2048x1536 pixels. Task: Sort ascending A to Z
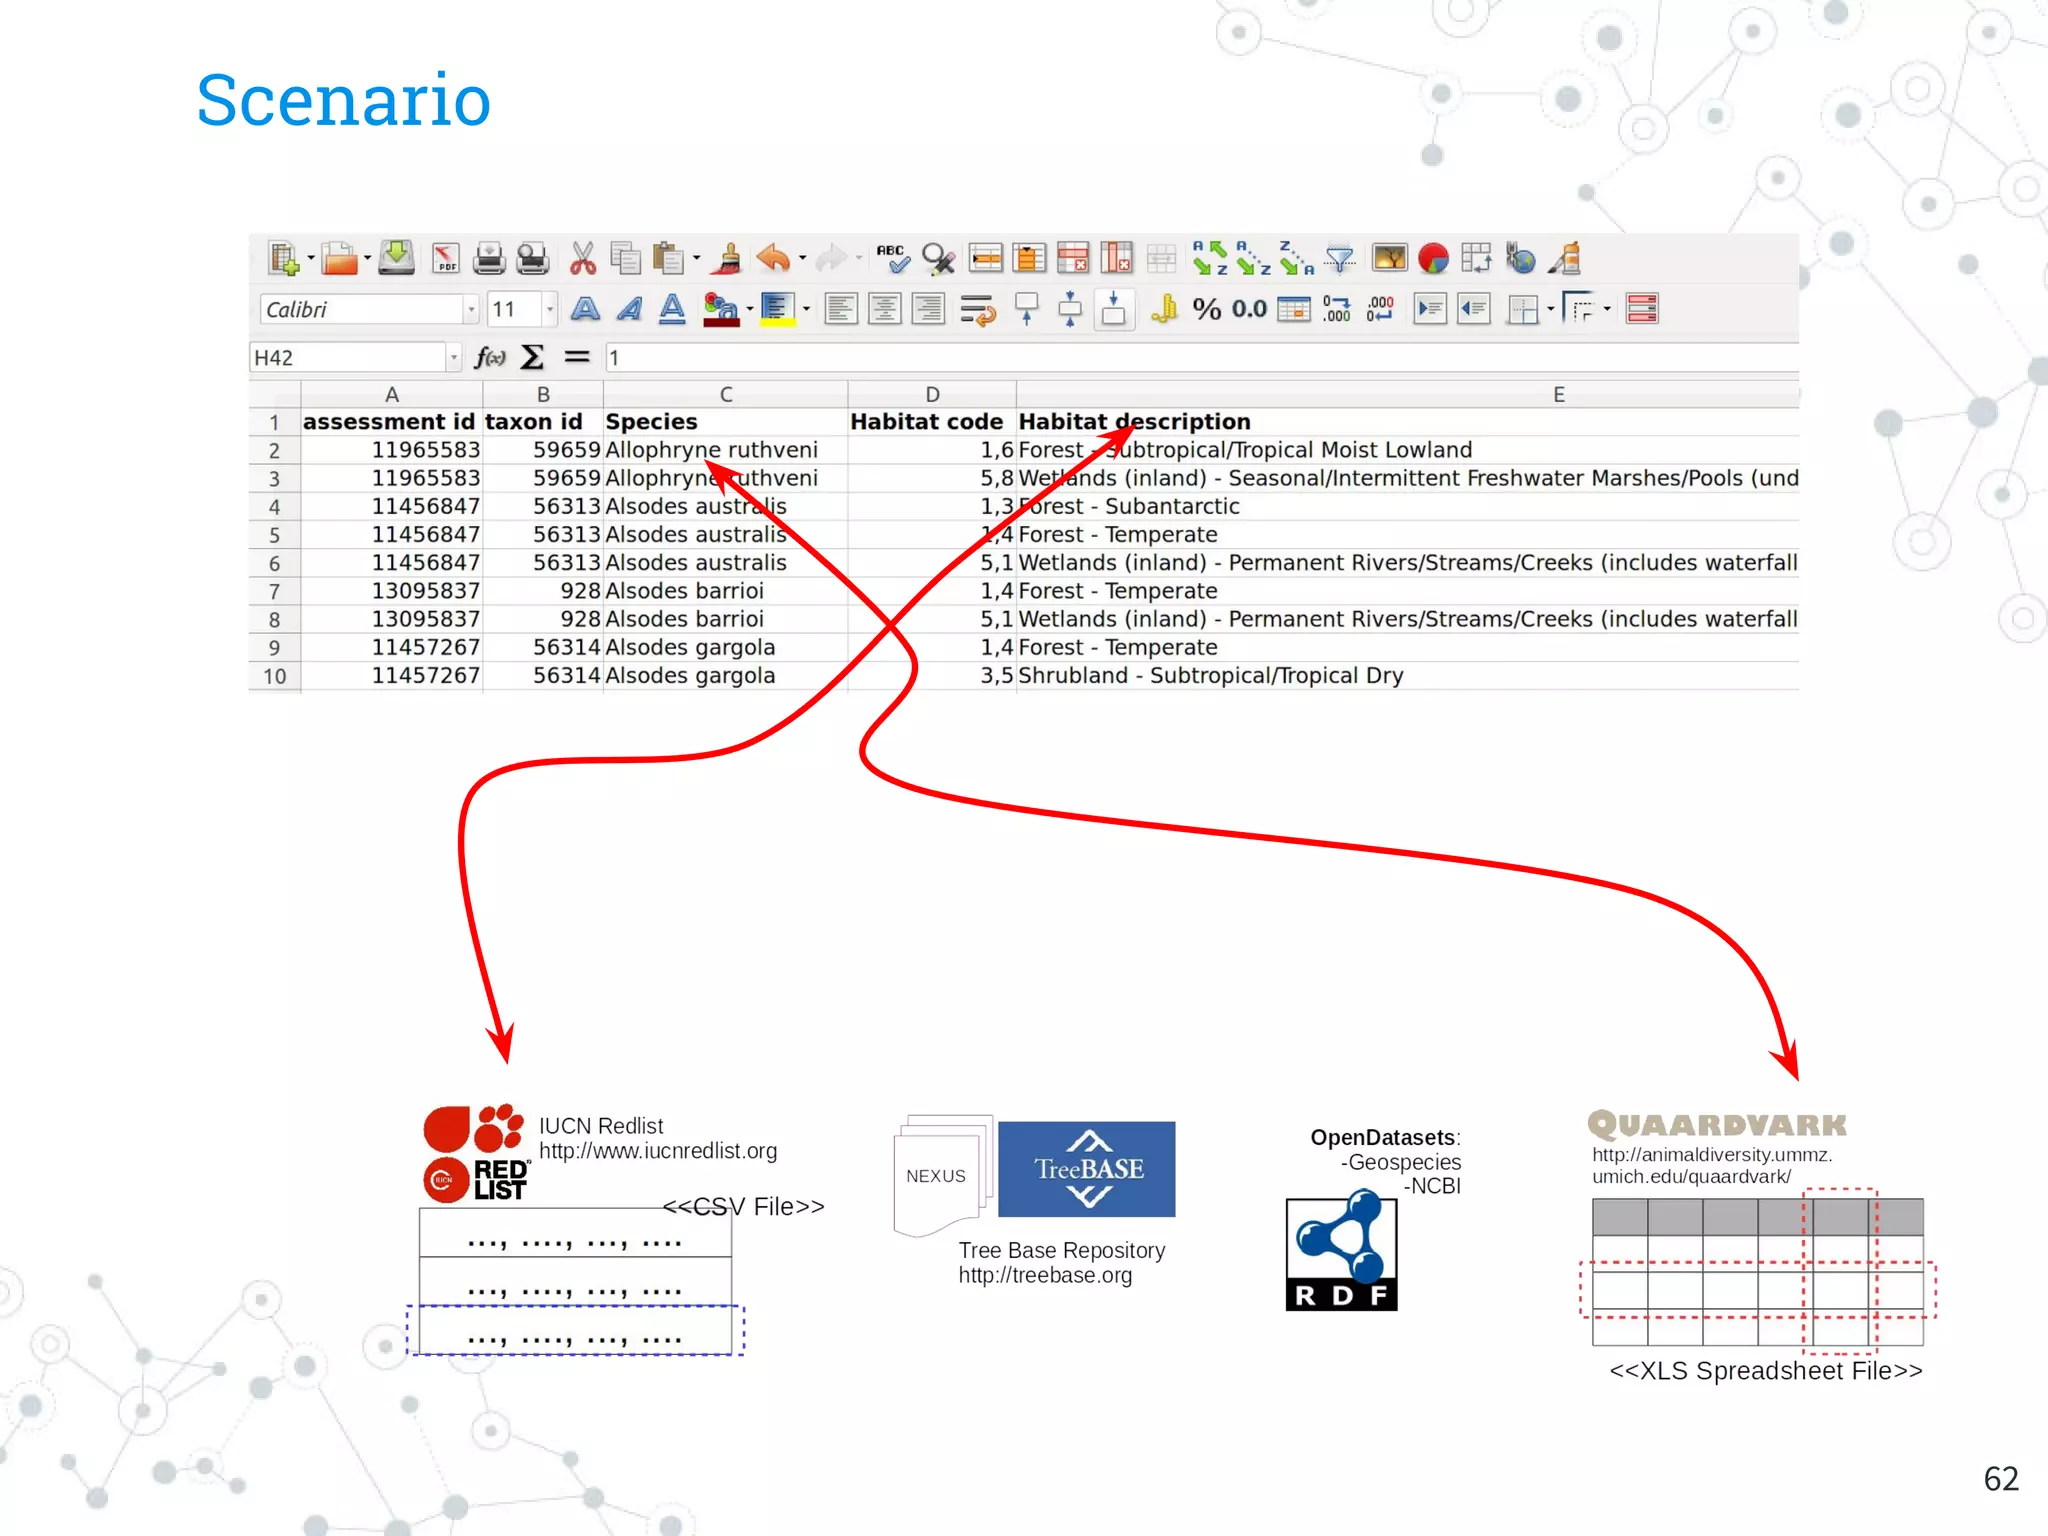coord(1253,259)
